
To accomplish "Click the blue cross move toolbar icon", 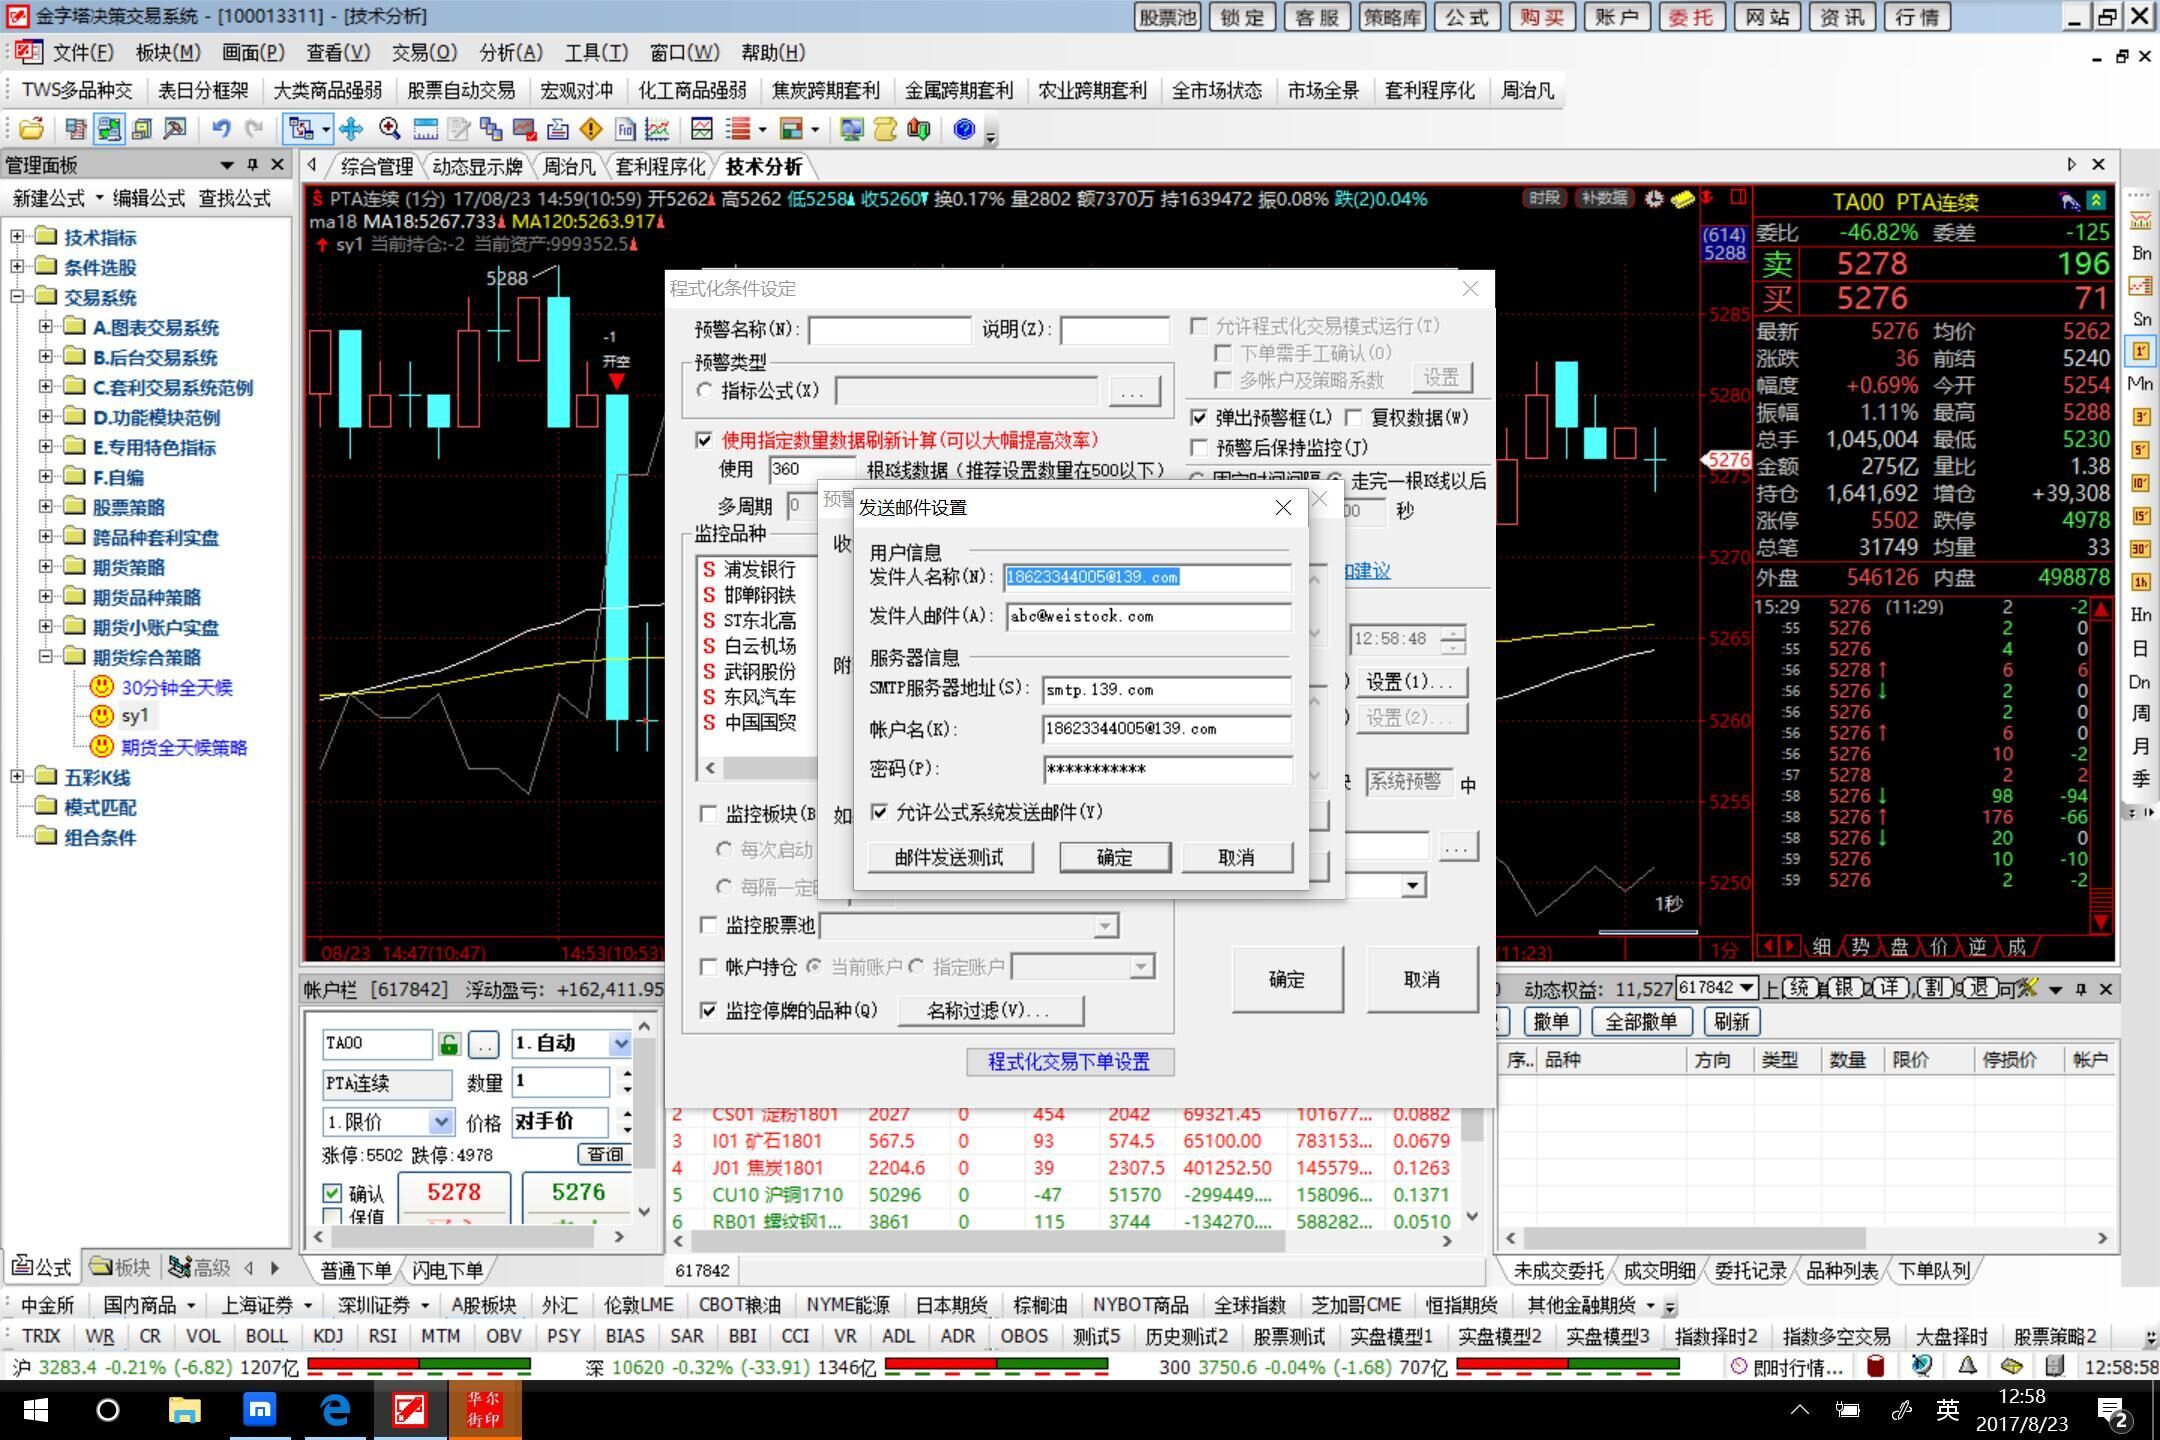I will (351, 129).
